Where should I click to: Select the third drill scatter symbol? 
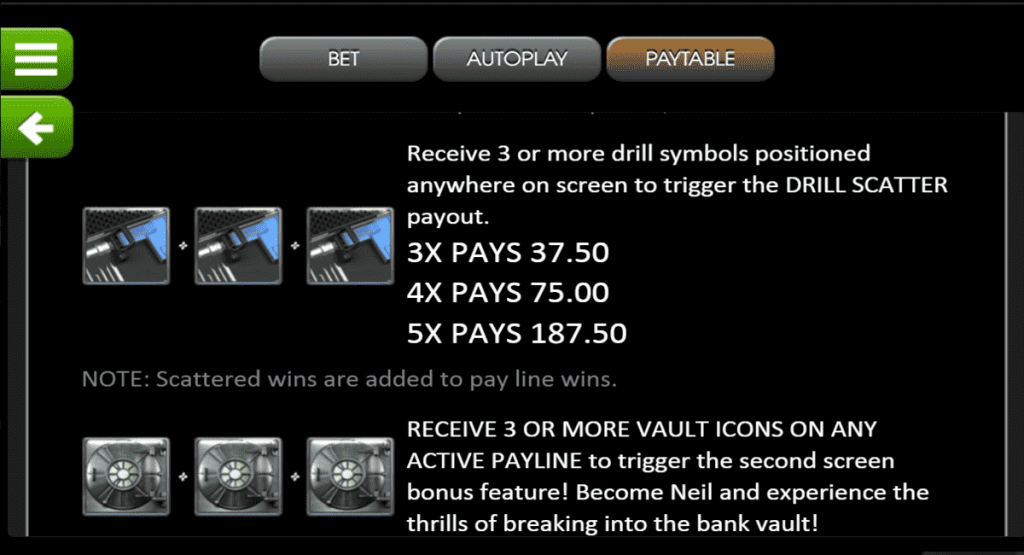(351, 246)
